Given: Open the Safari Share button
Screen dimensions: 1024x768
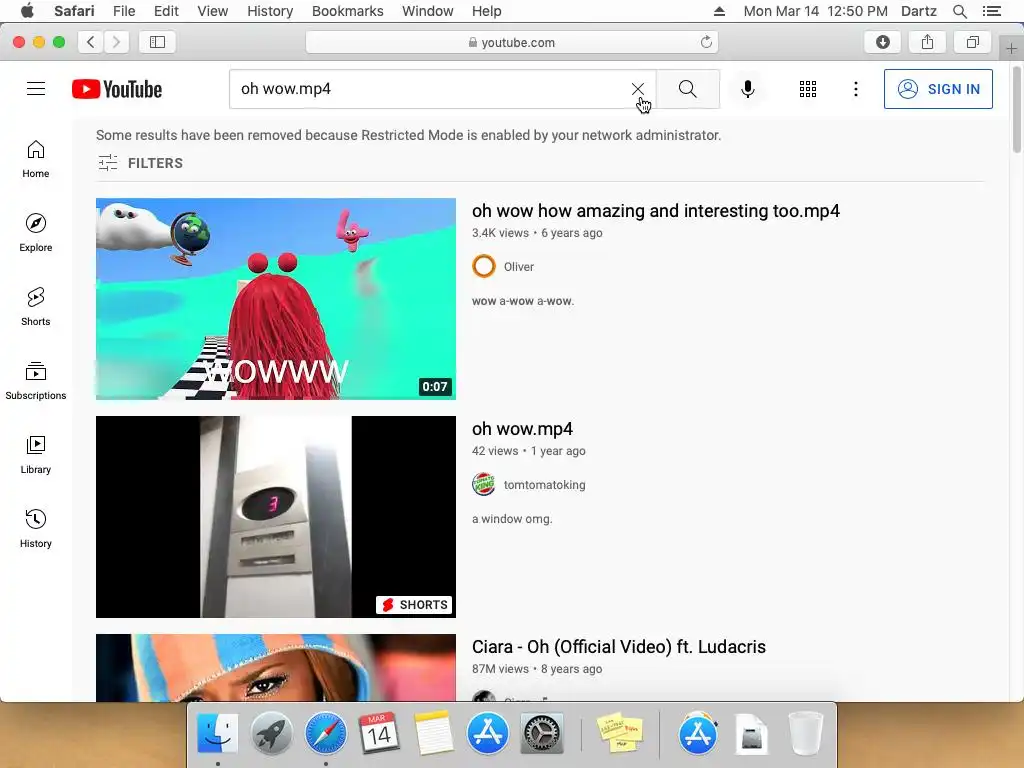Looking at the screenshot, I should pyautogui.click(x=927, y=42).
